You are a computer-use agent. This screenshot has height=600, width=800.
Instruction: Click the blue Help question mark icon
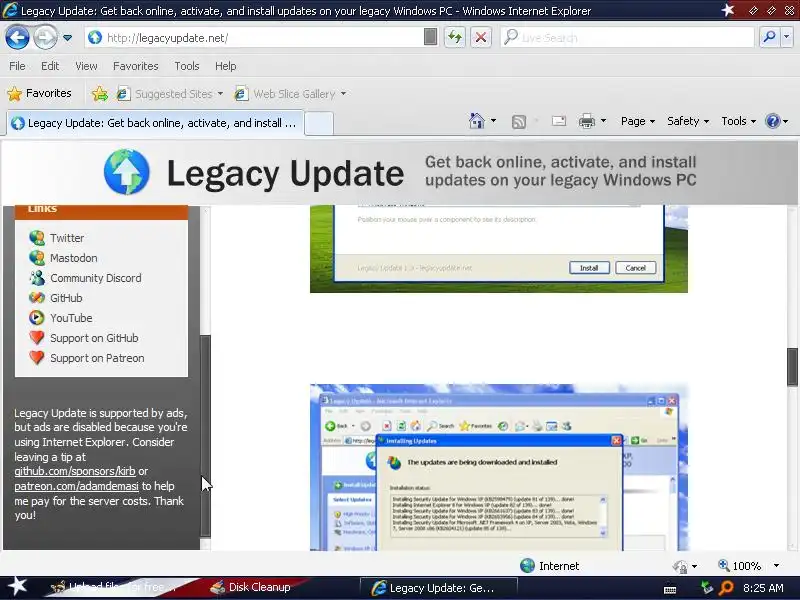click(772, 121)
